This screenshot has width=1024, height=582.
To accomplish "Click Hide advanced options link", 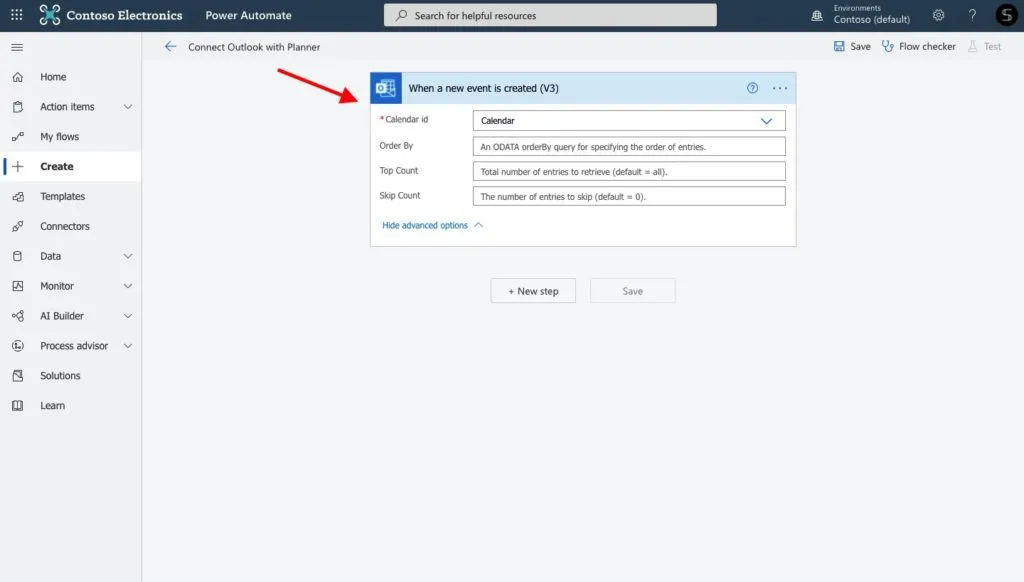I will click(424, 225).
